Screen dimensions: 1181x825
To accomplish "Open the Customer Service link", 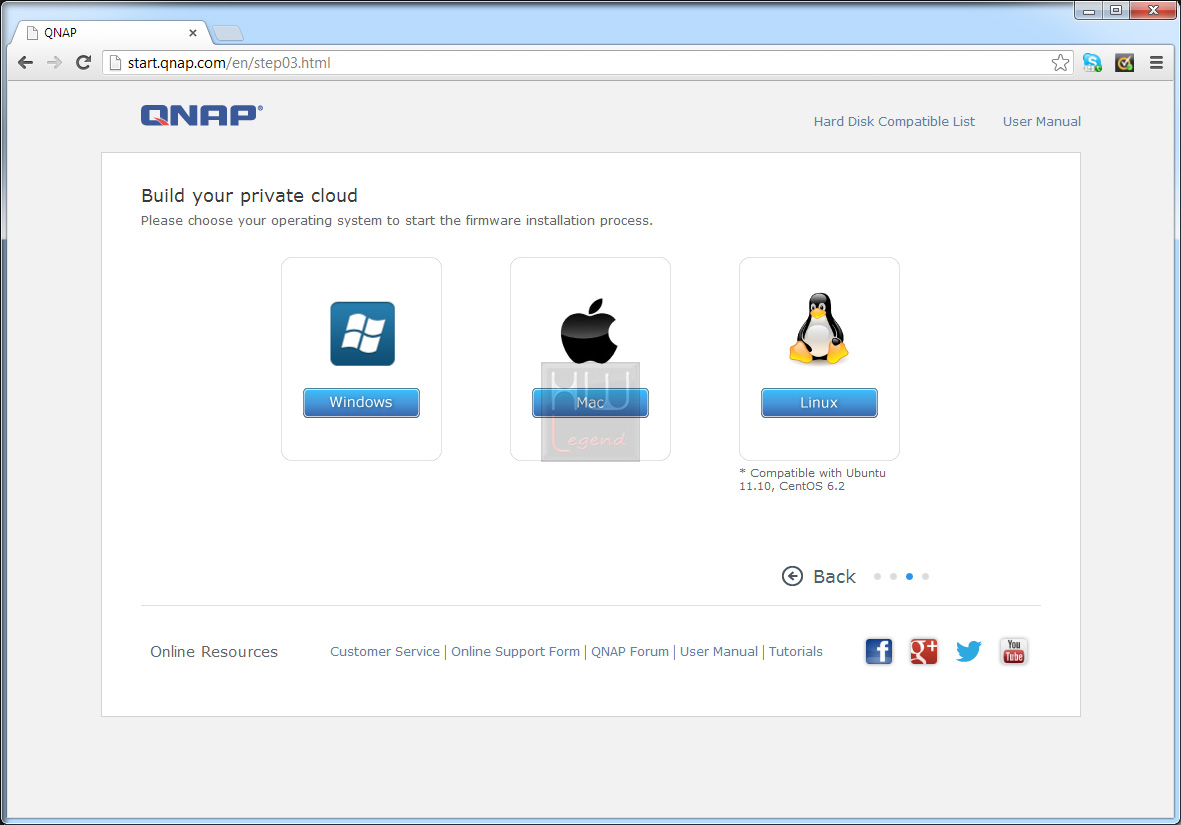I will click(385, 652).
